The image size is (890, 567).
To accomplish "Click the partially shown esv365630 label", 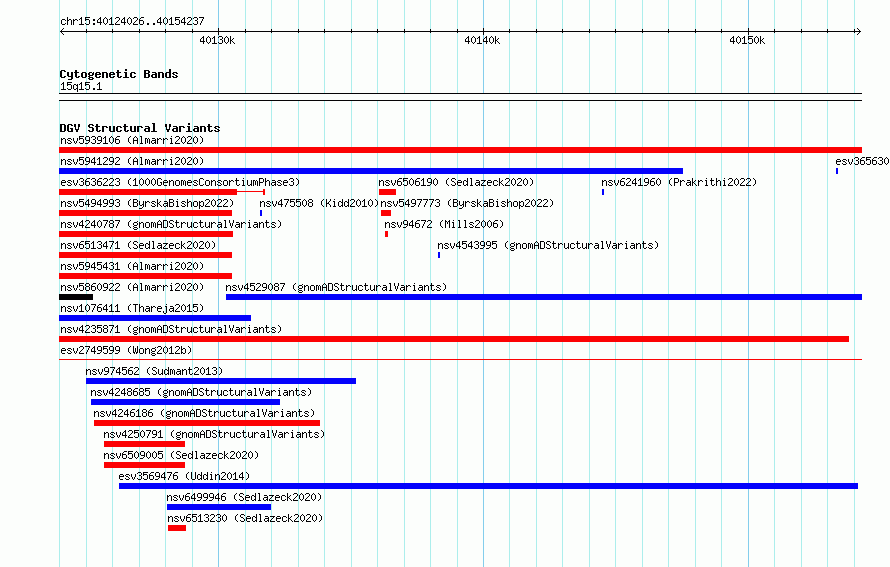I will (862, 161).
